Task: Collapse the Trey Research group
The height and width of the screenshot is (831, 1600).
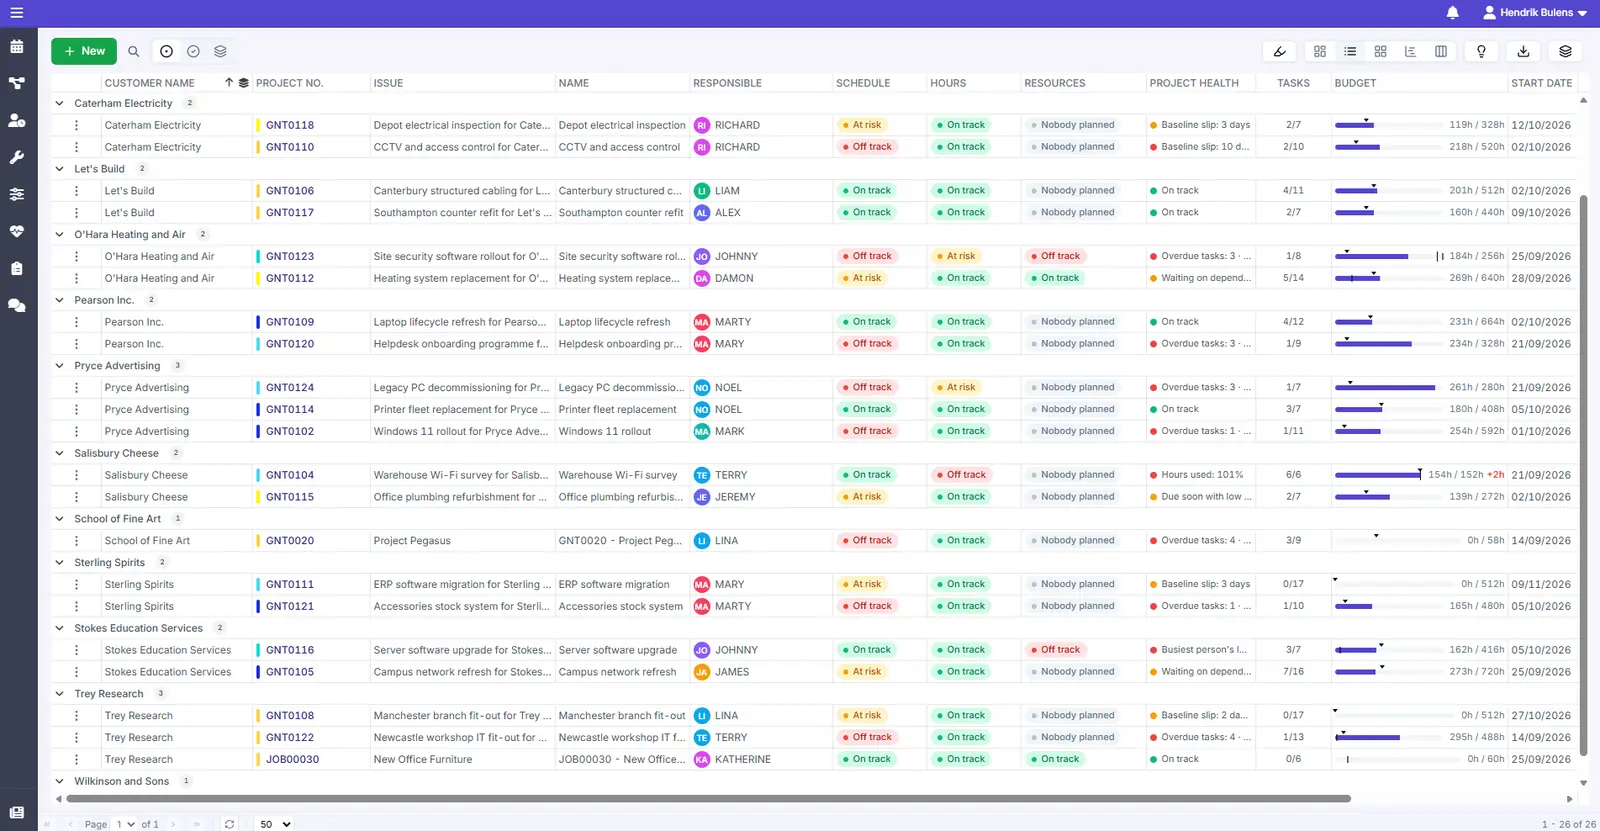Action: click(59, 694)
